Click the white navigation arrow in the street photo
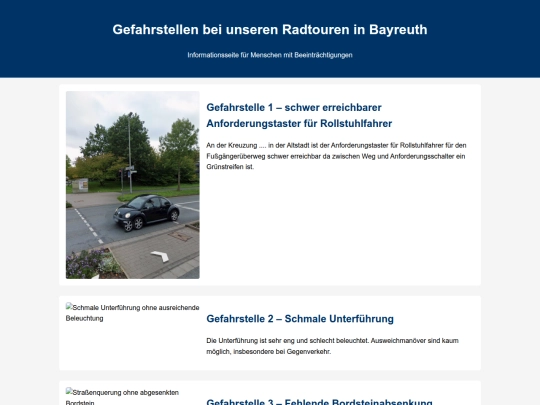 pos(160,256)
